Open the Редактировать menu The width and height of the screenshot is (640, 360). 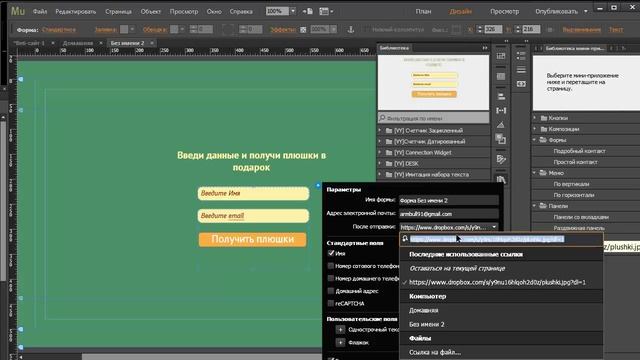click(x=76, y=11)
